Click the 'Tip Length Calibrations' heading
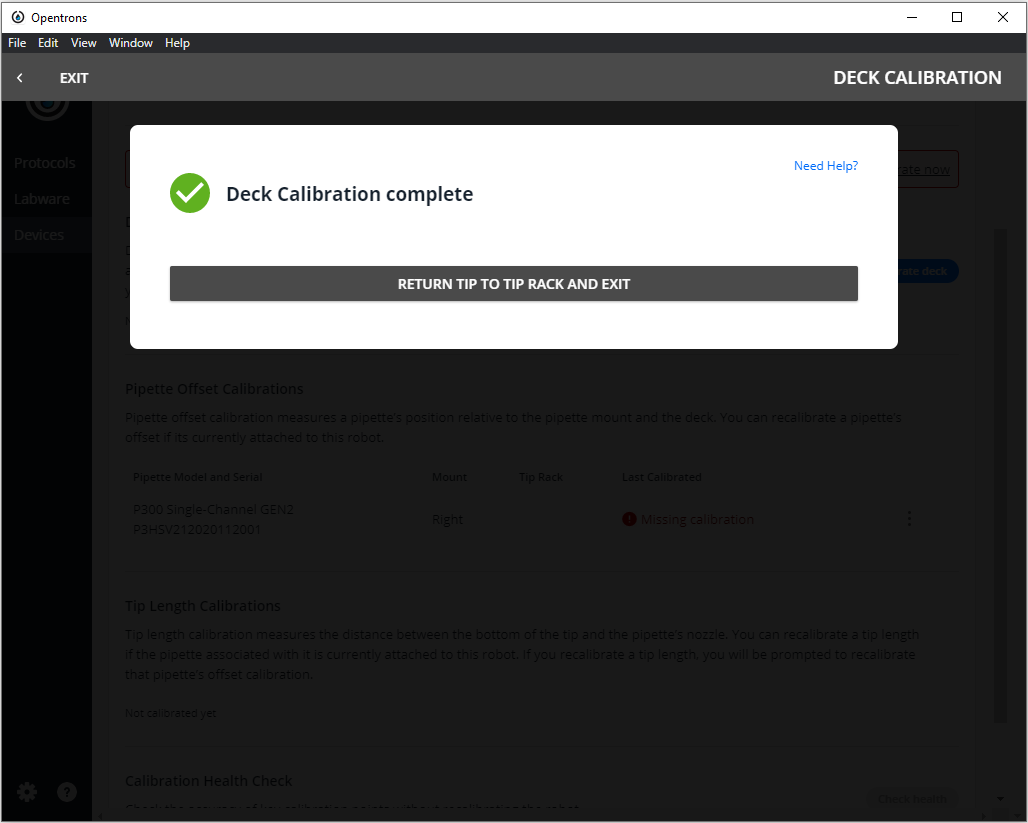This screenshot has width=1028, height=823. 203,606
